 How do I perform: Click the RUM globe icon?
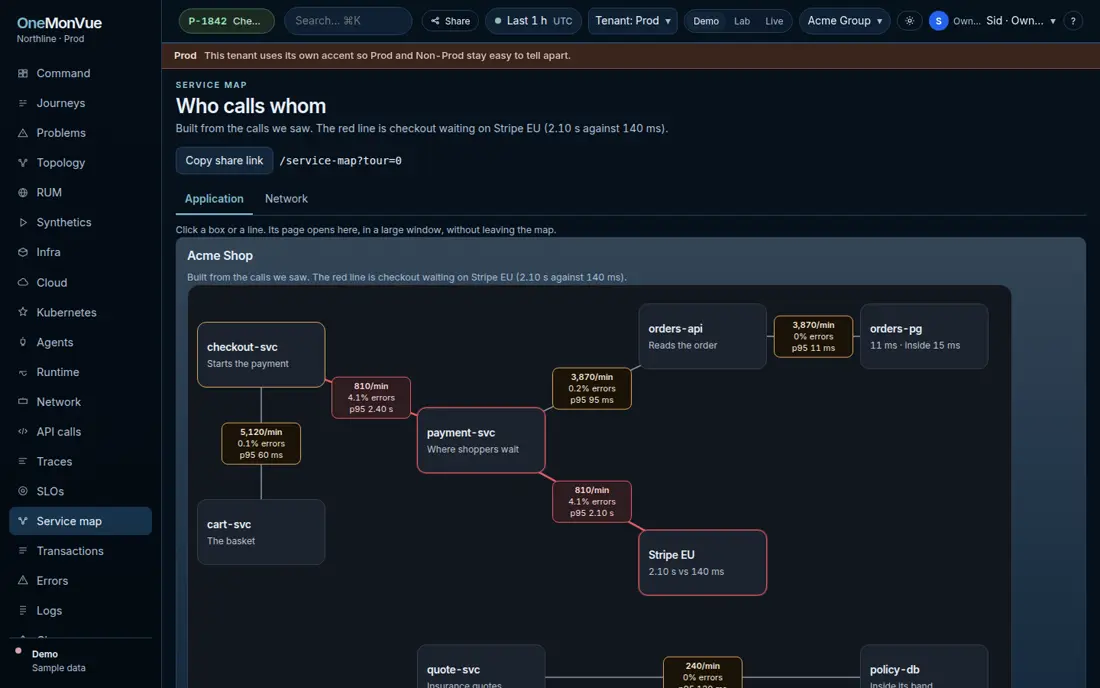coord(22,192)
